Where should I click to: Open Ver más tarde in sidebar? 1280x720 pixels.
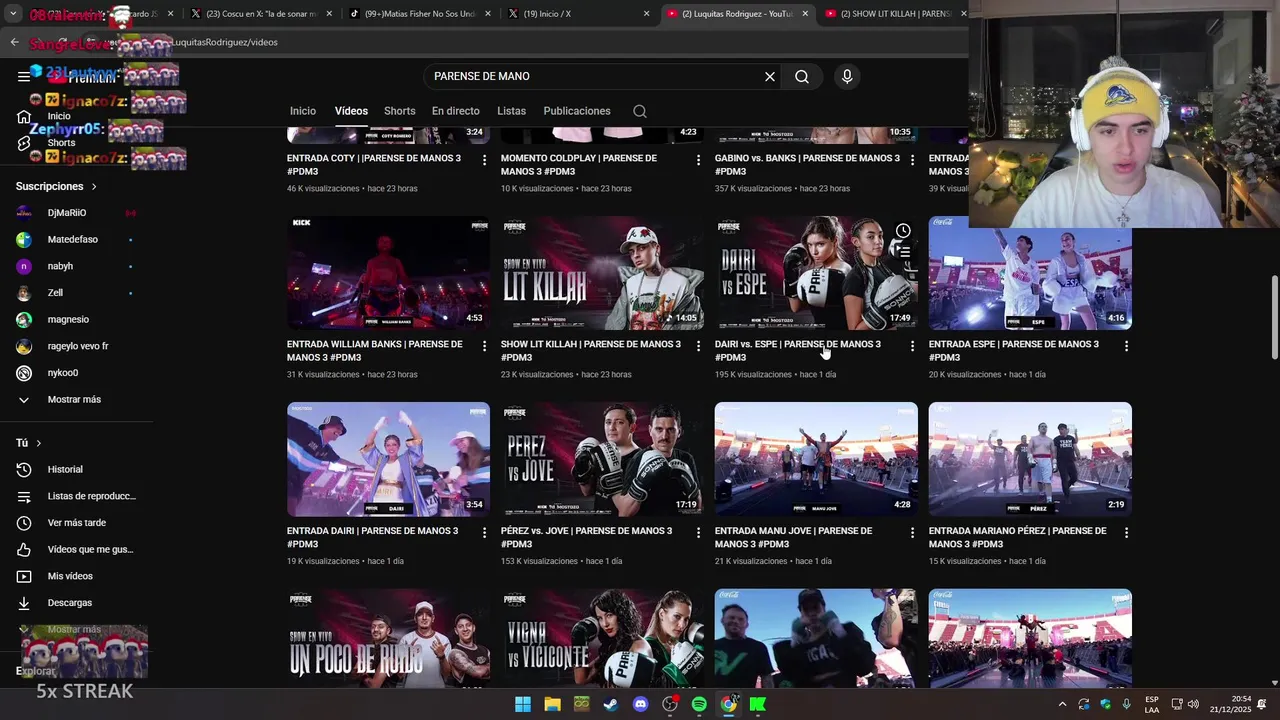[76, 523]
